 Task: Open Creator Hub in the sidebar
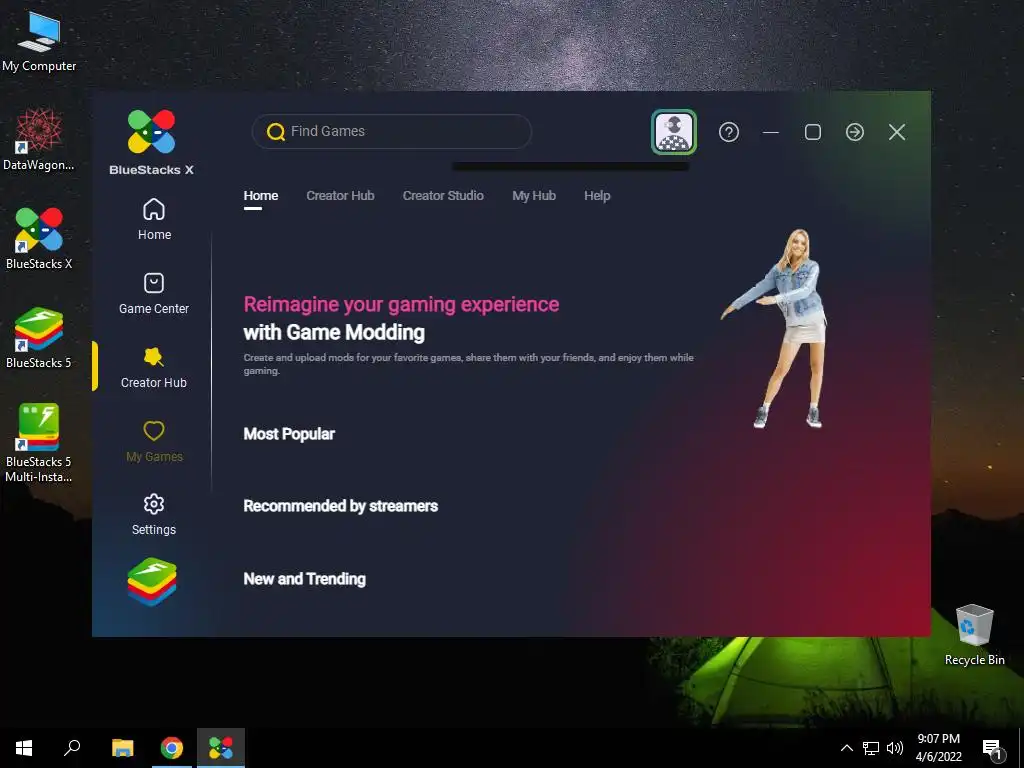coord(154,368)
